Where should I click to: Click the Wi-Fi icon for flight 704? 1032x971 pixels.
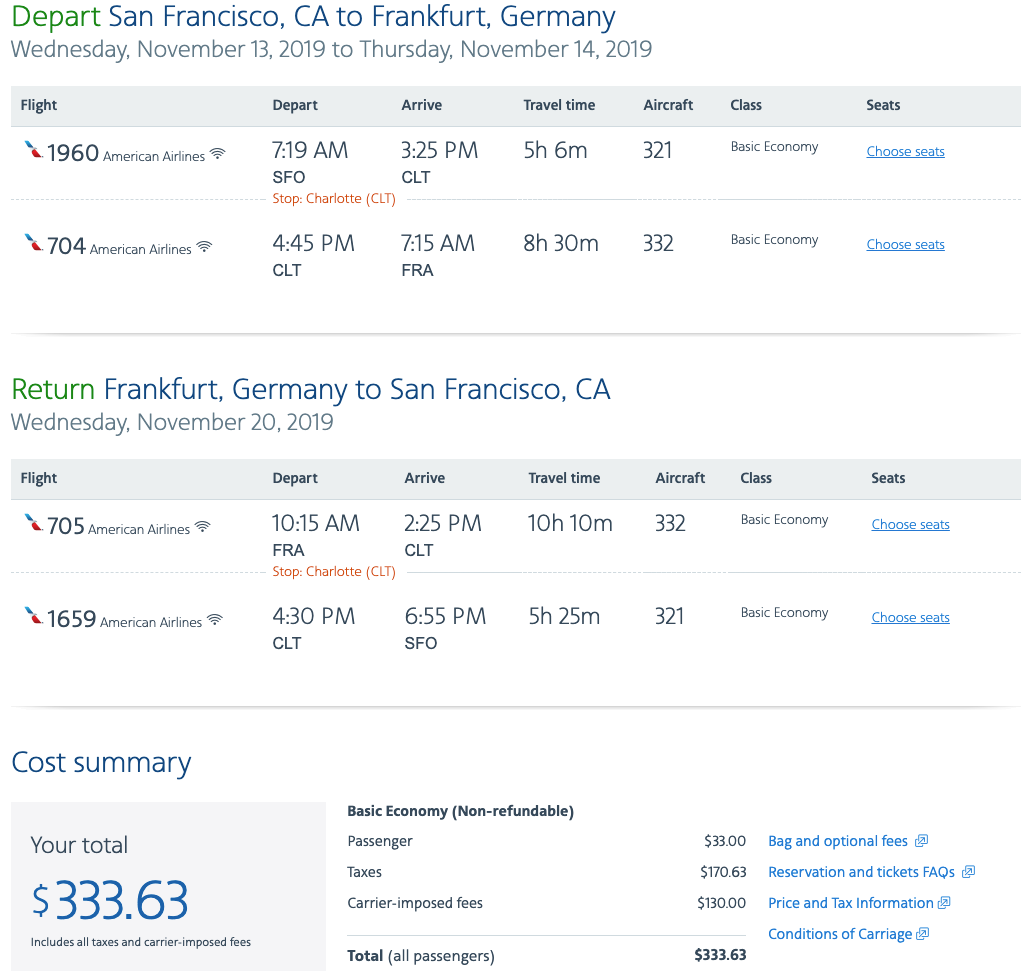[204, 247]
